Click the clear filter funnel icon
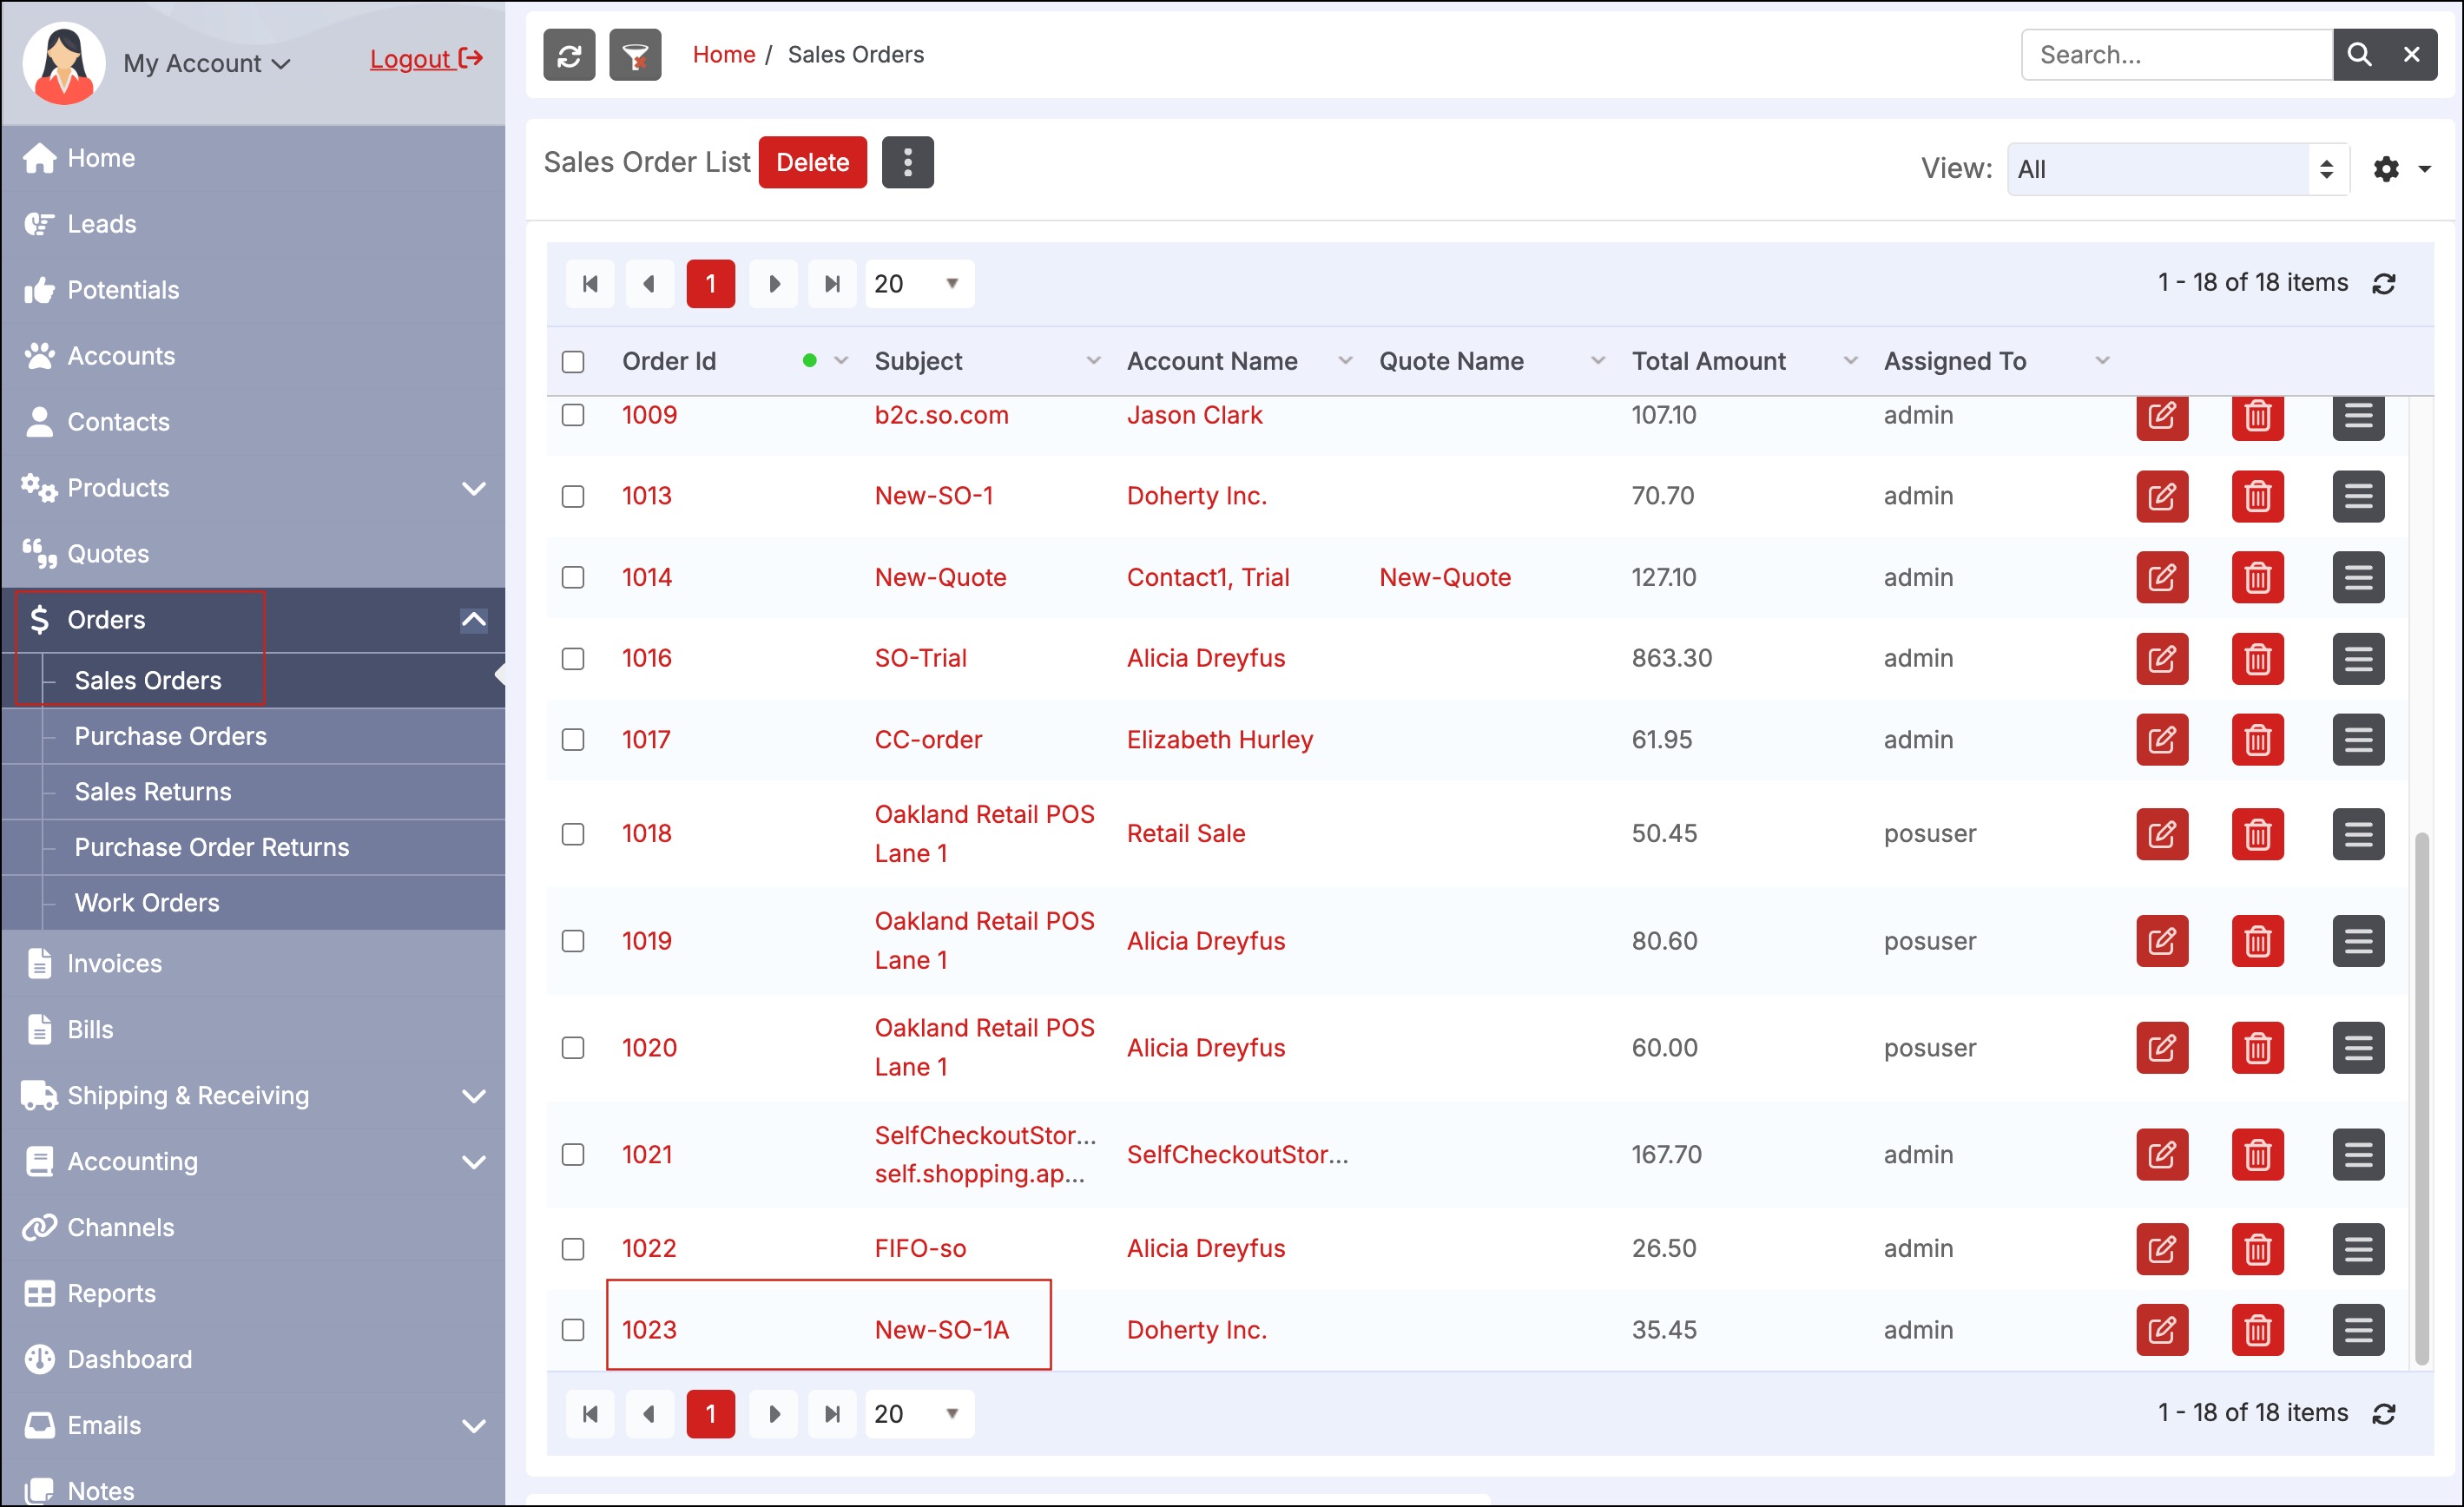2464x1507 pixels. [x=635, y=55]
